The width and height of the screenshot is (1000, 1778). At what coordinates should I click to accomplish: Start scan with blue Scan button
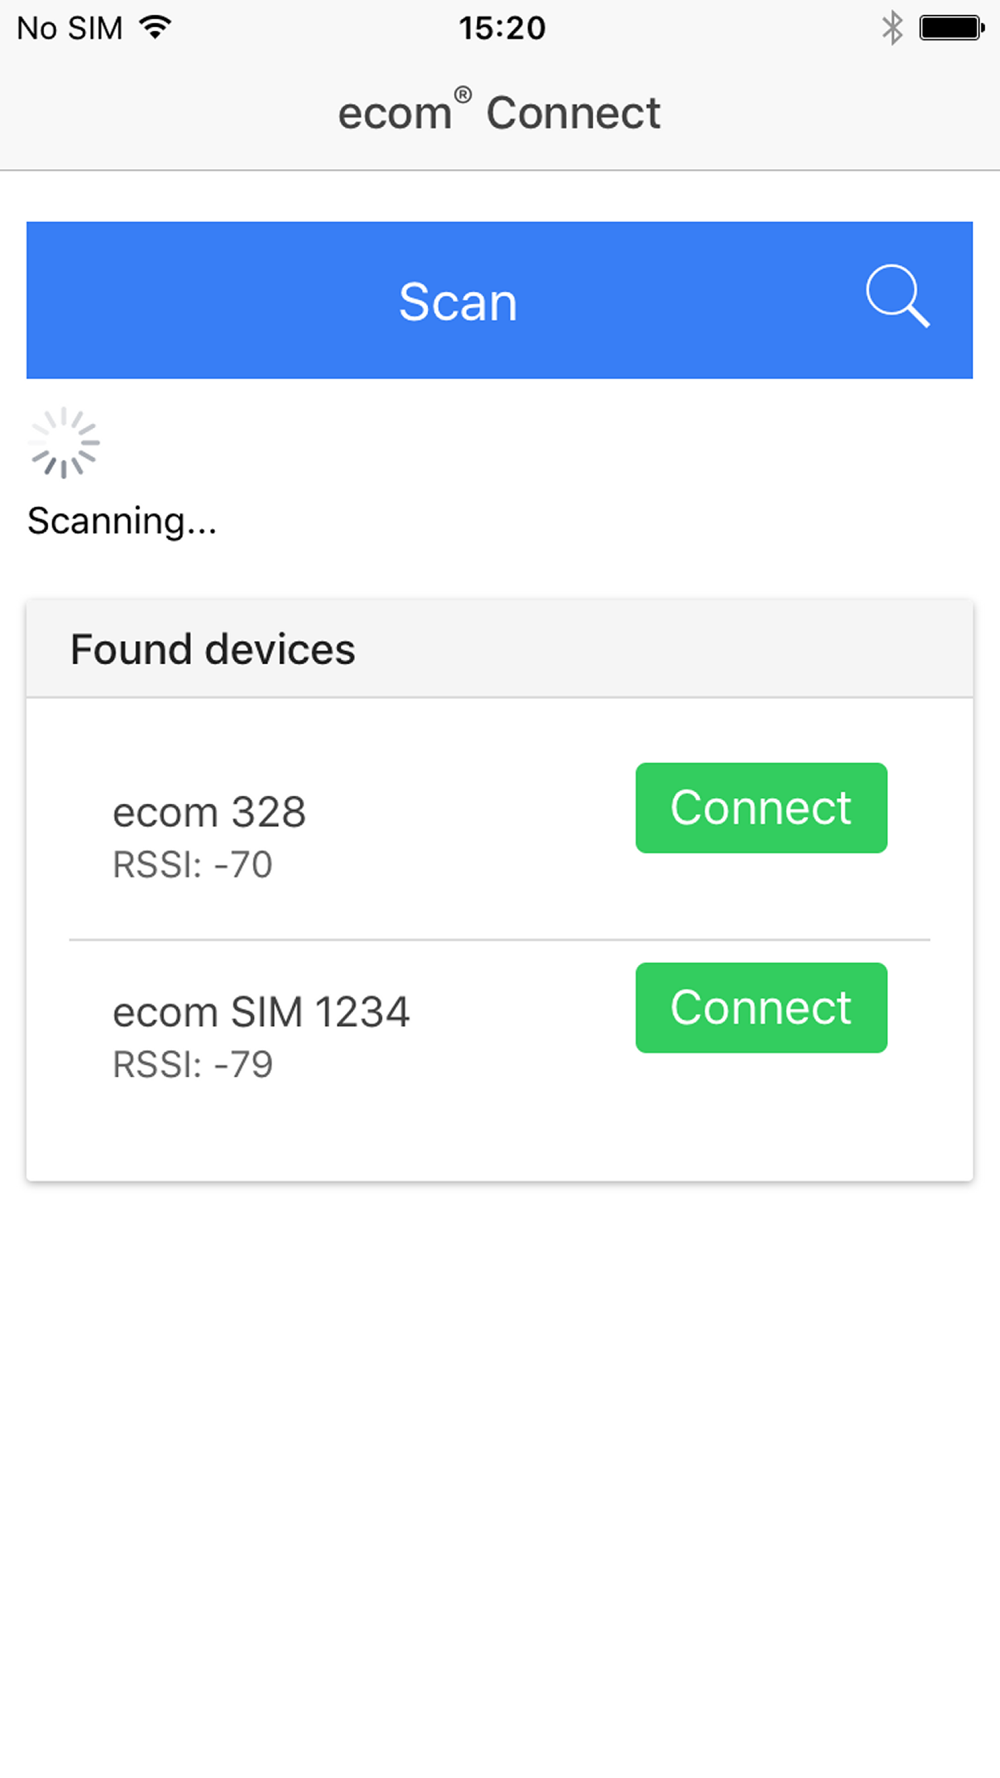499,300
